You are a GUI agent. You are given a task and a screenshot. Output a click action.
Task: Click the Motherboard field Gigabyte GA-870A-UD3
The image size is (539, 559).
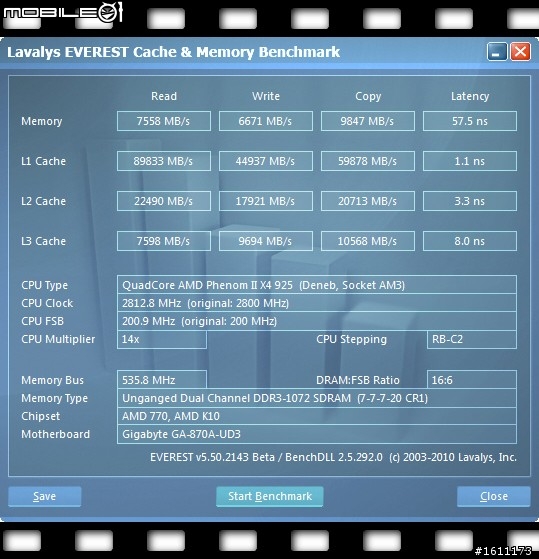click(x=317, y=434)
